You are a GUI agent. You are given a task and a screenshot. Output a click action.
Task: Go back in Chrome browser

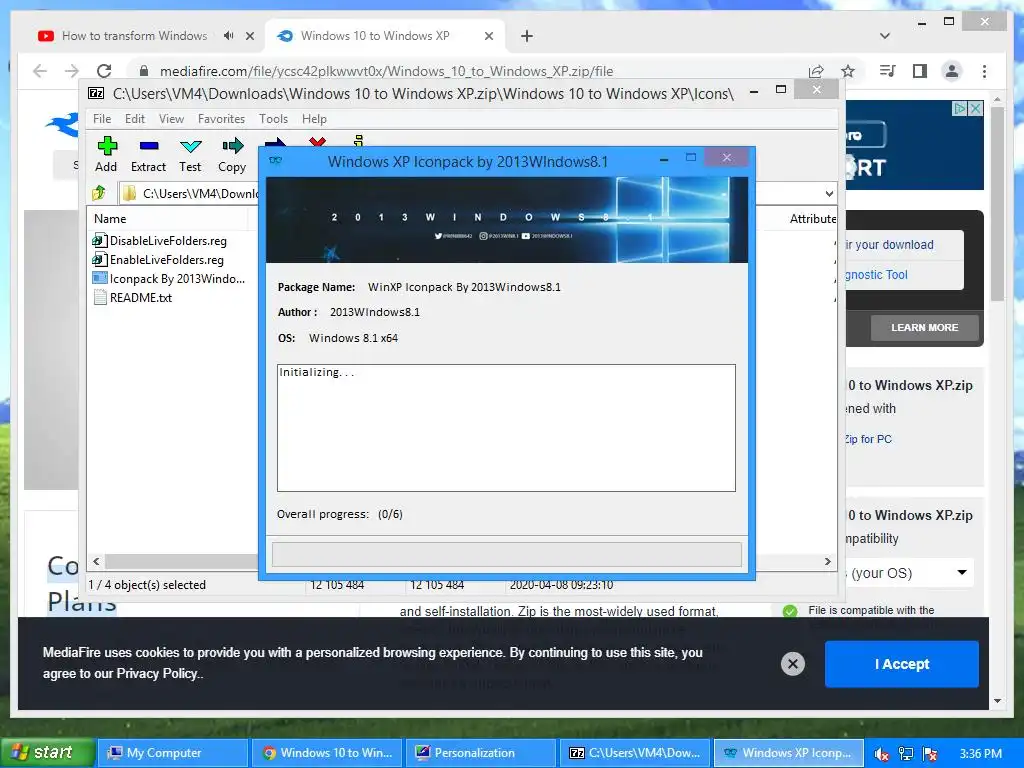(x=40, y=71)
